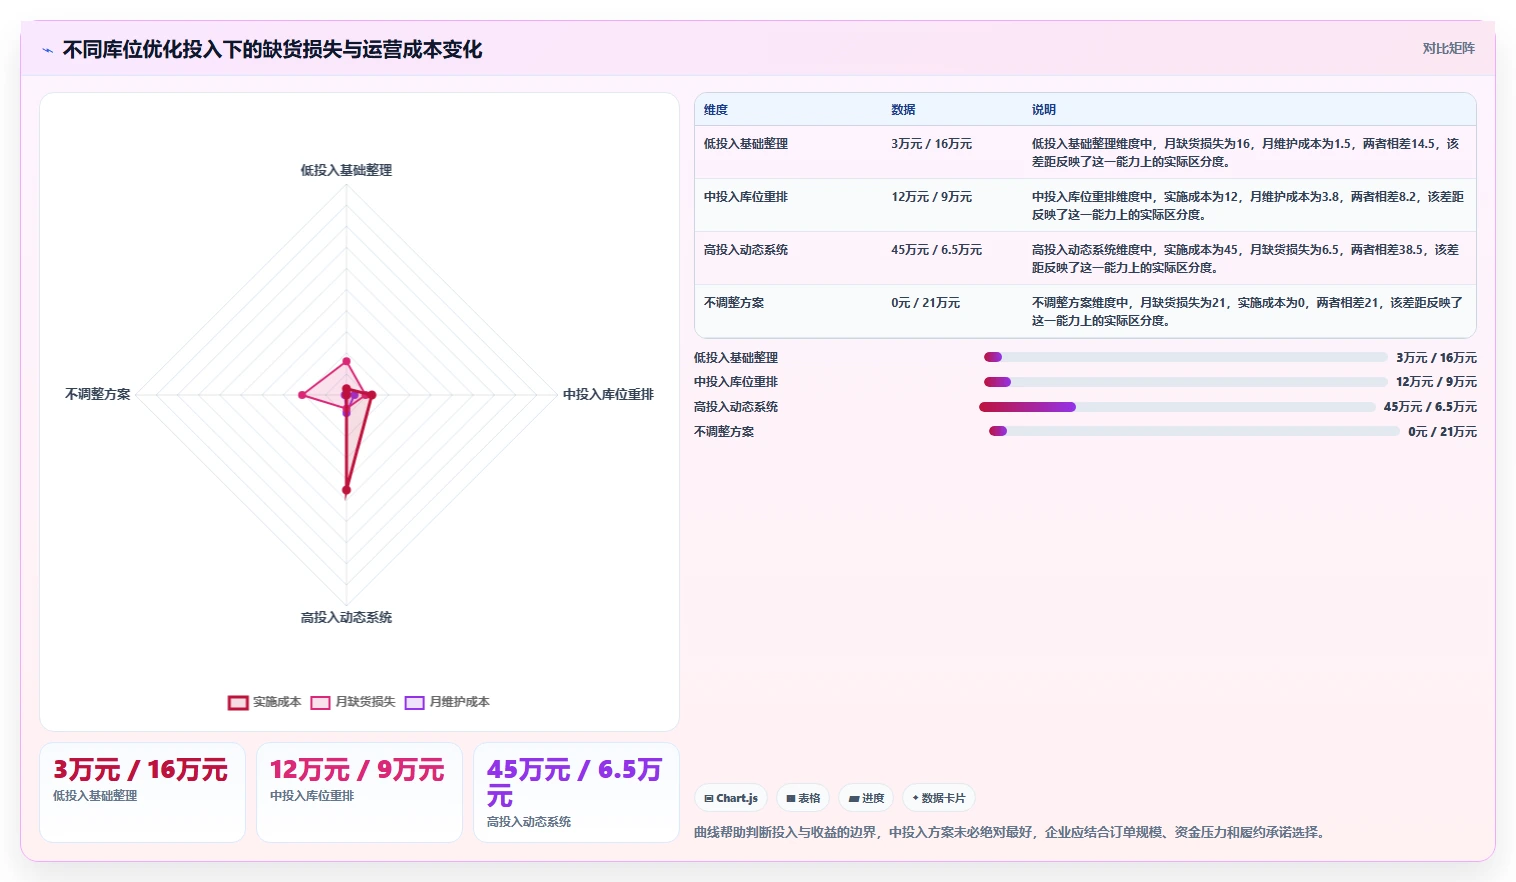The image size is (1516, 882).
Task: Click the pink radar point on the 低投入基础整理 axis
Action: [x=347, y=361]
